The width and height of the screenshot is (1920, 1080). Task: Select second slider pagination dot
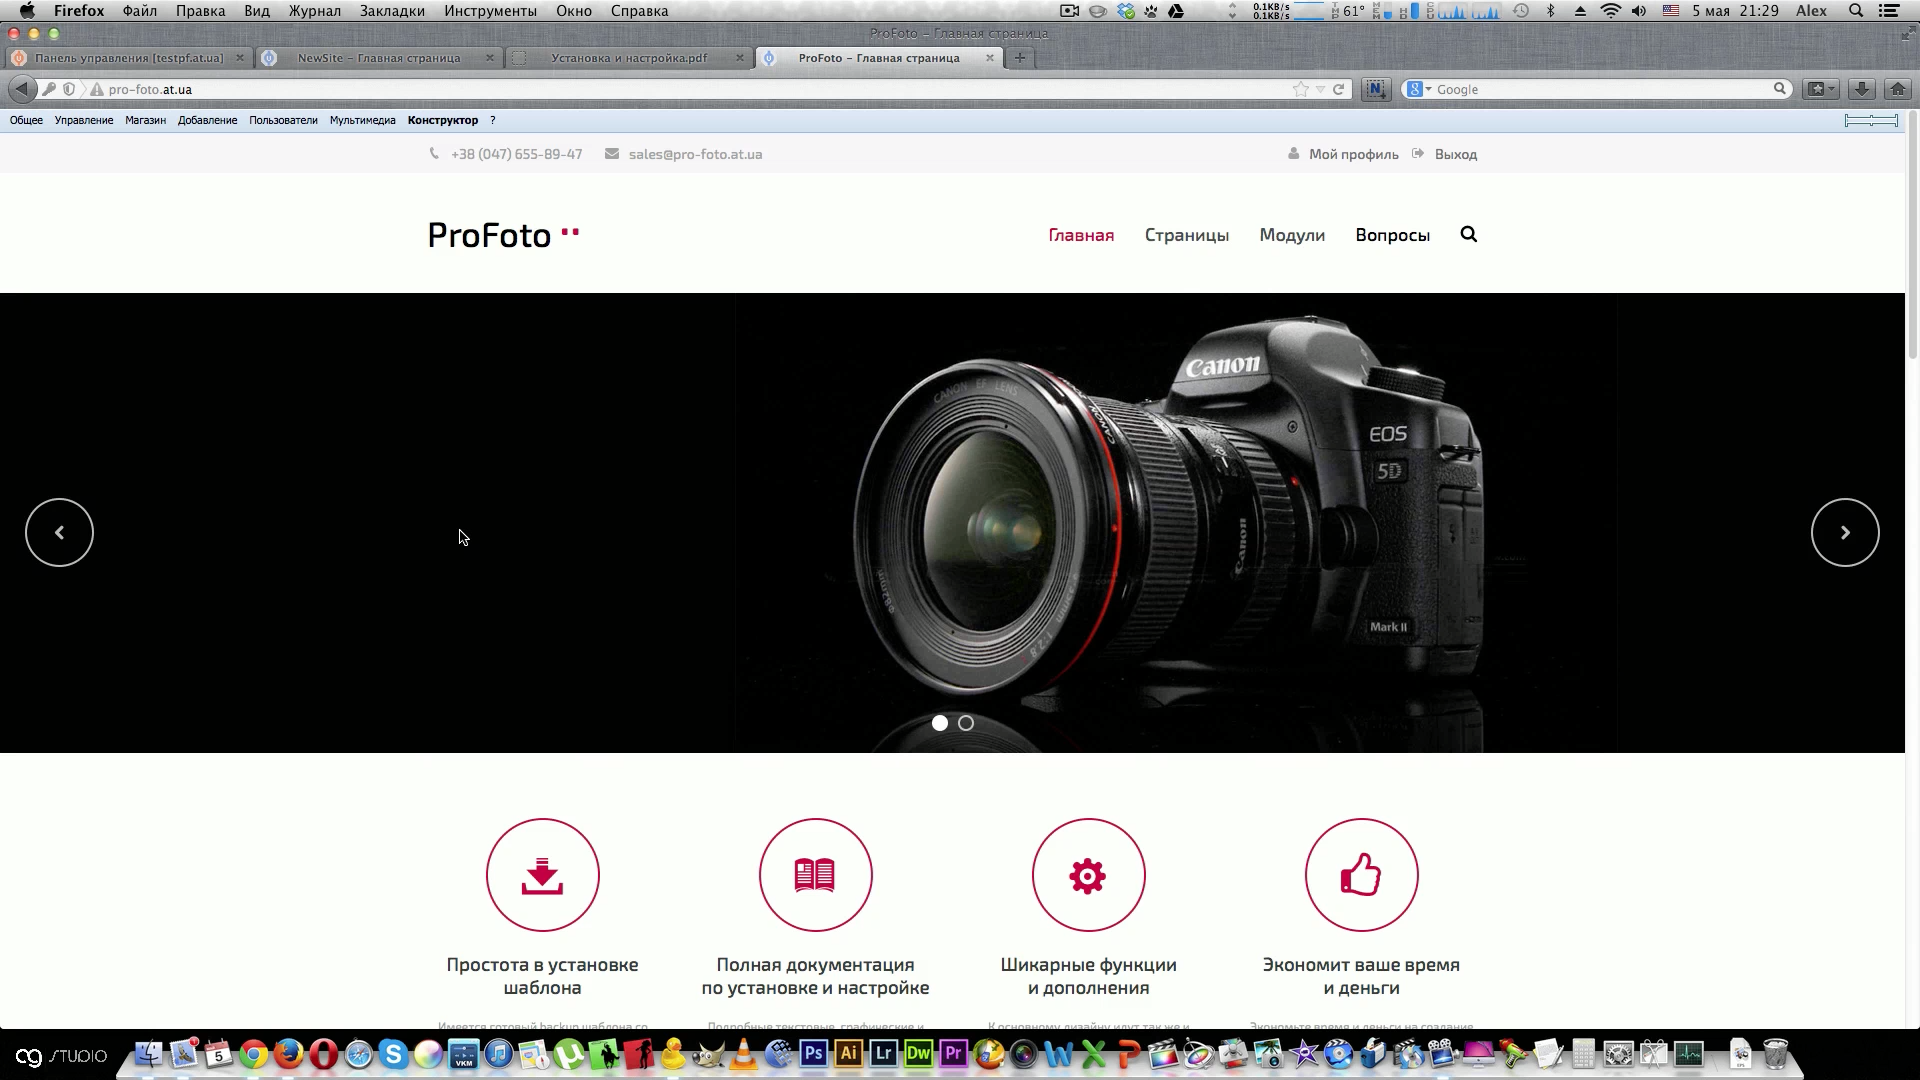point(966,723)
